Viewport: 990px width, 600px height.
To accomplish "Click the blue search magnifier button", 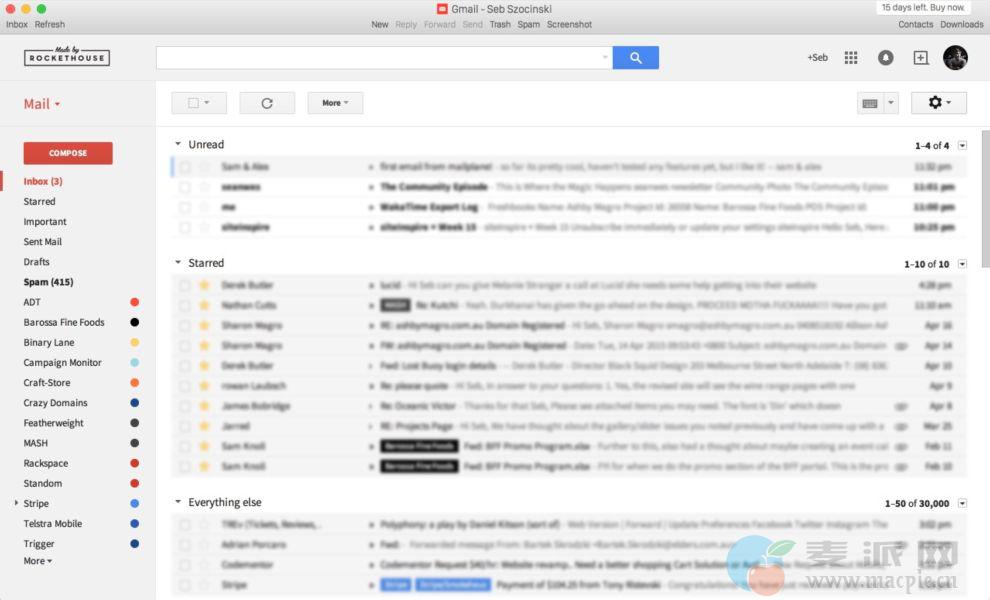I will (x=635, y=58).
